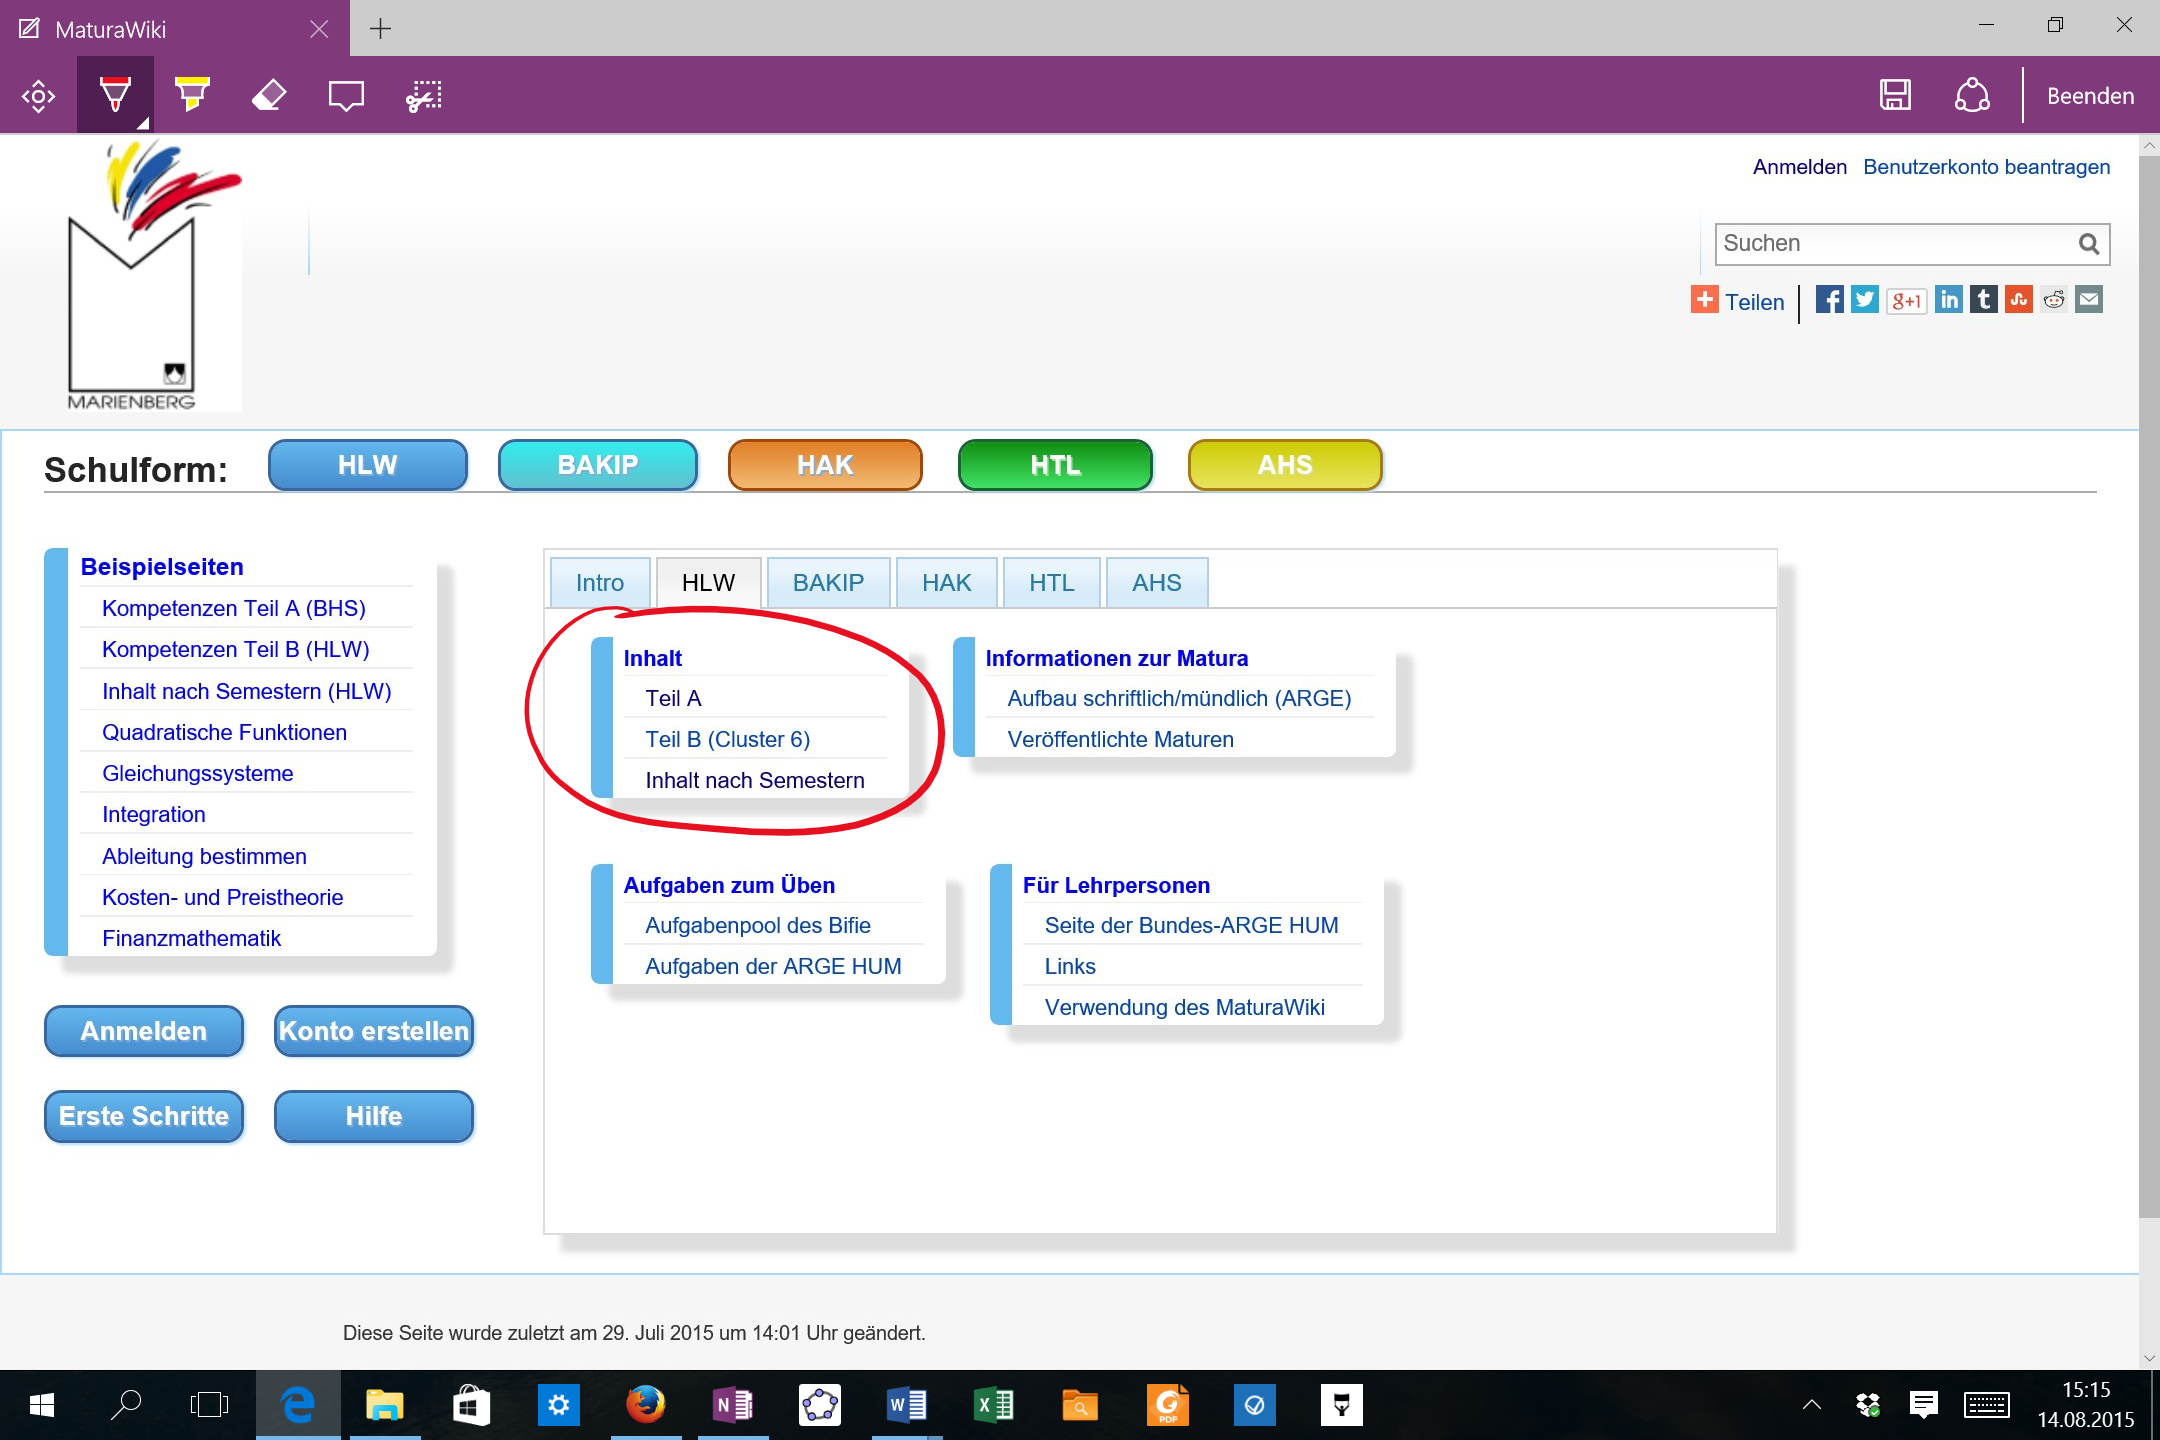Select the pan and touch-writing tool
This screenshot has width=2160, height=1440.
click(38, 96)
